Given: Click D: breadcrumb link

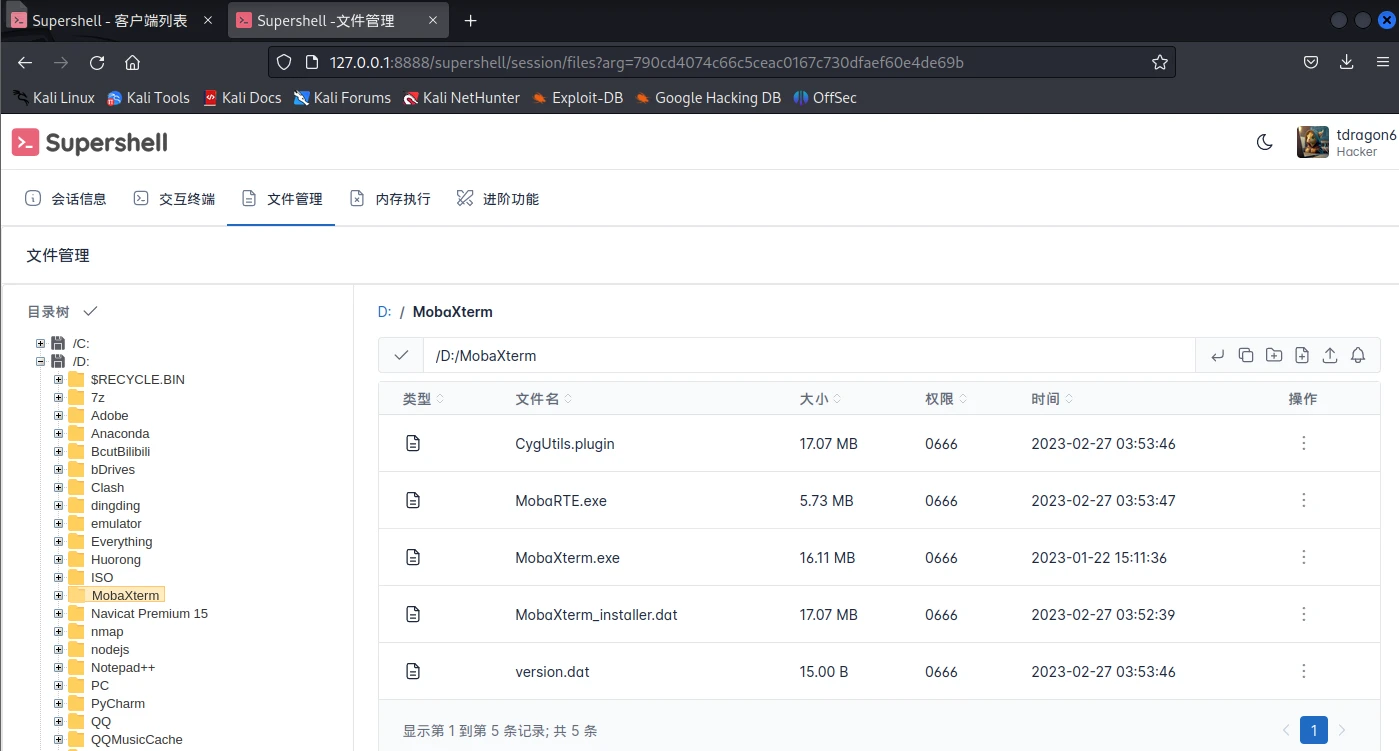Looking at the screenshot, I should click(384, 311).
